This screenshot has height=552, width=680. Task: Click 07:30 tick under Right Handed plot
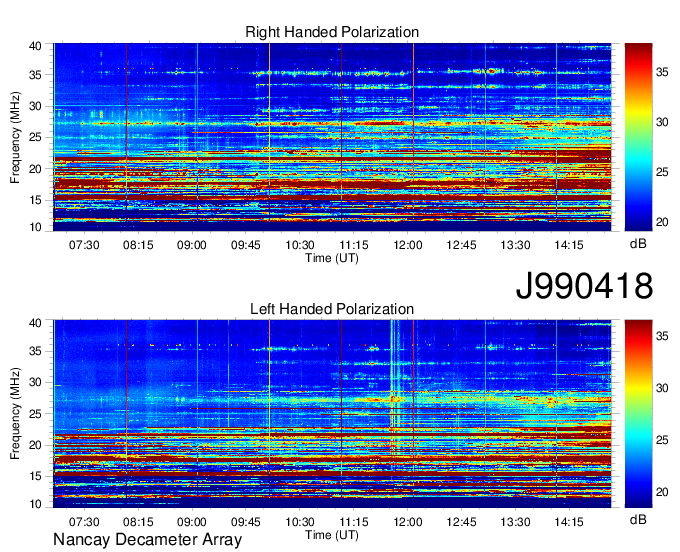[x=84, y=245]
